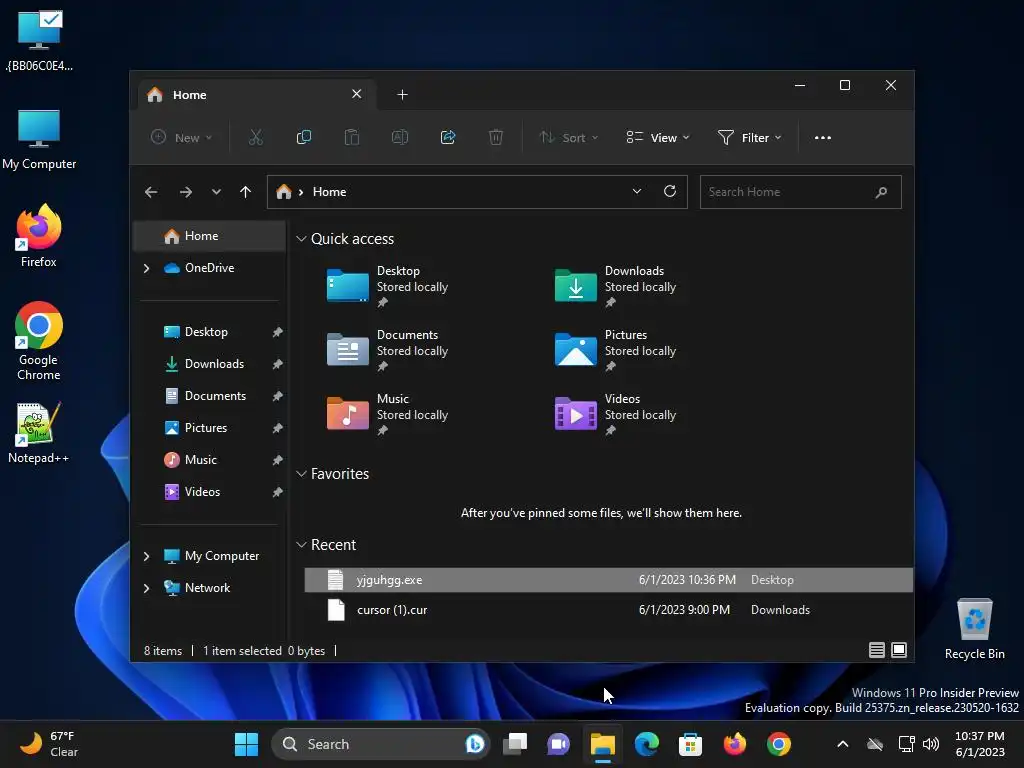Open Notepad++ desktop shortcut
1024x768 pixels.
pyautogui.click(x=39, y=434)
